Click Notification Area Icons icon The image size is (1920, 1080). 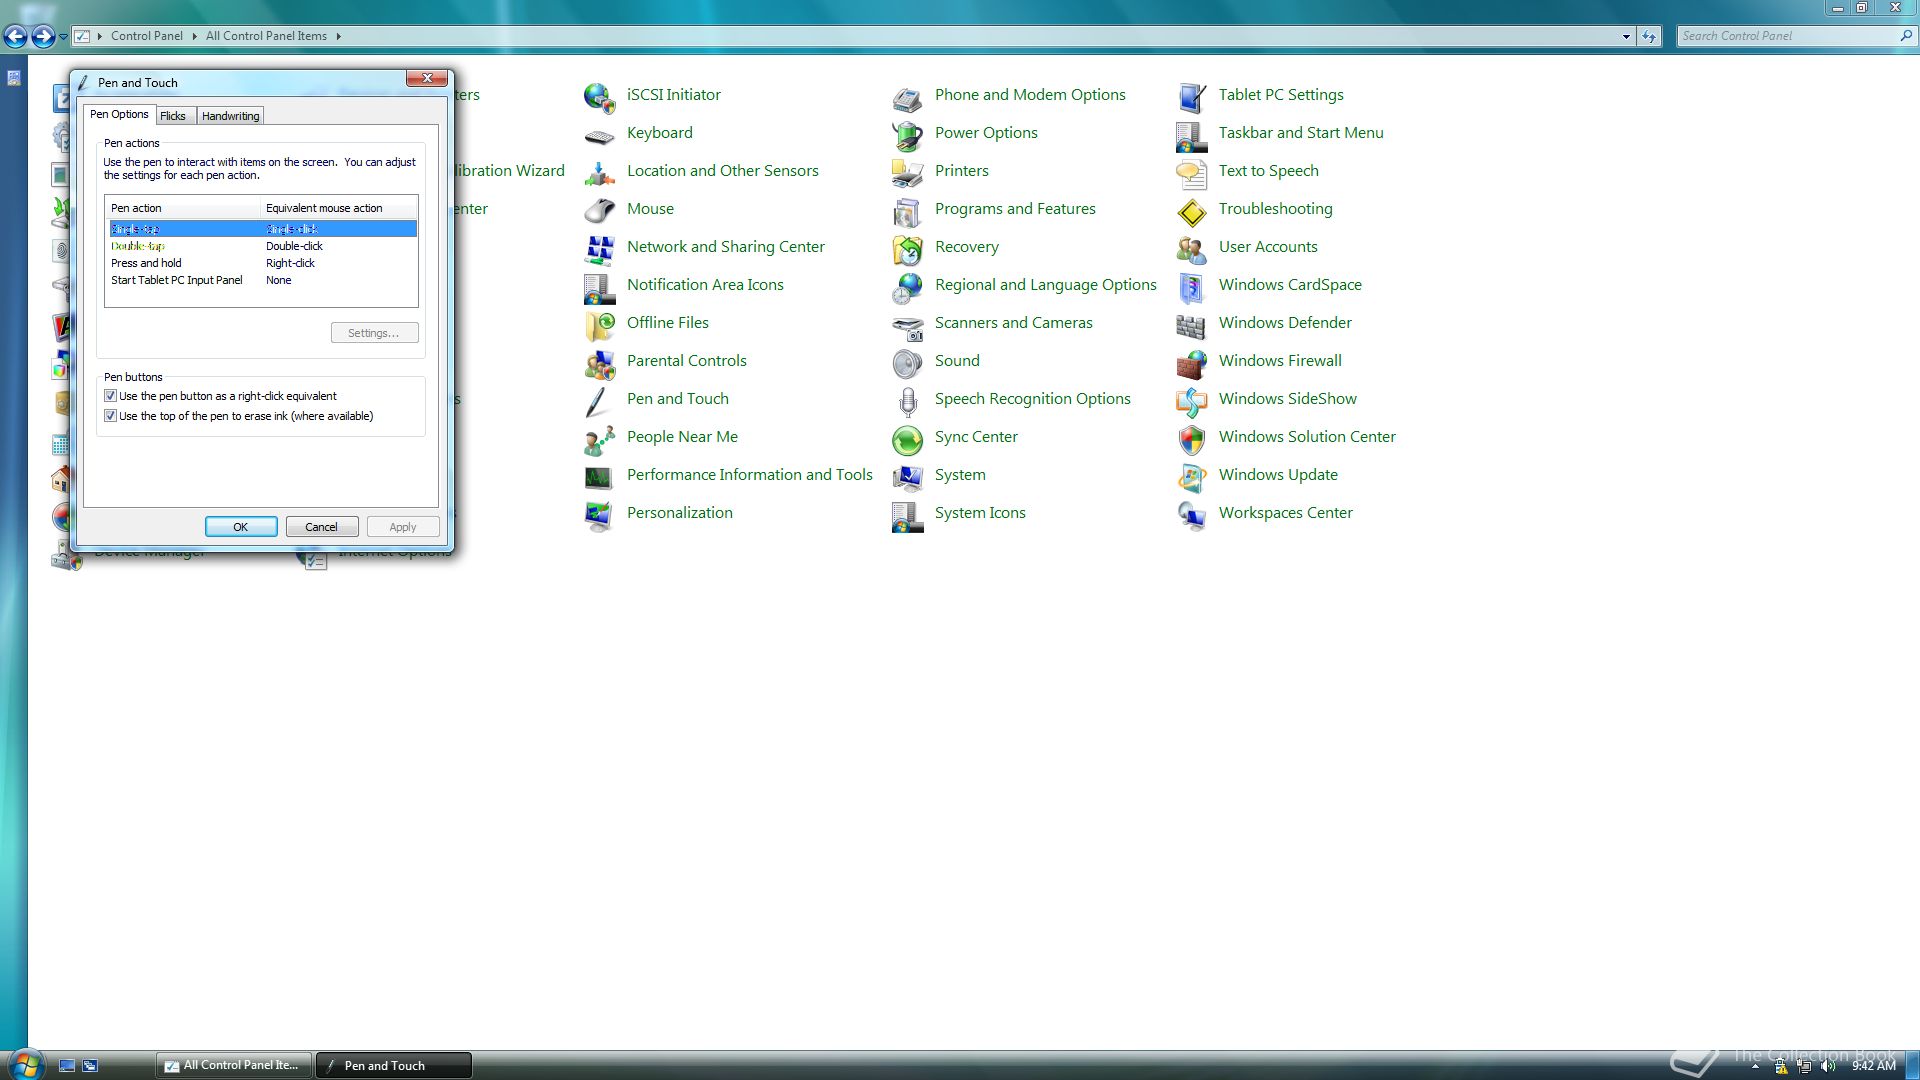click(x=599, y=287)
